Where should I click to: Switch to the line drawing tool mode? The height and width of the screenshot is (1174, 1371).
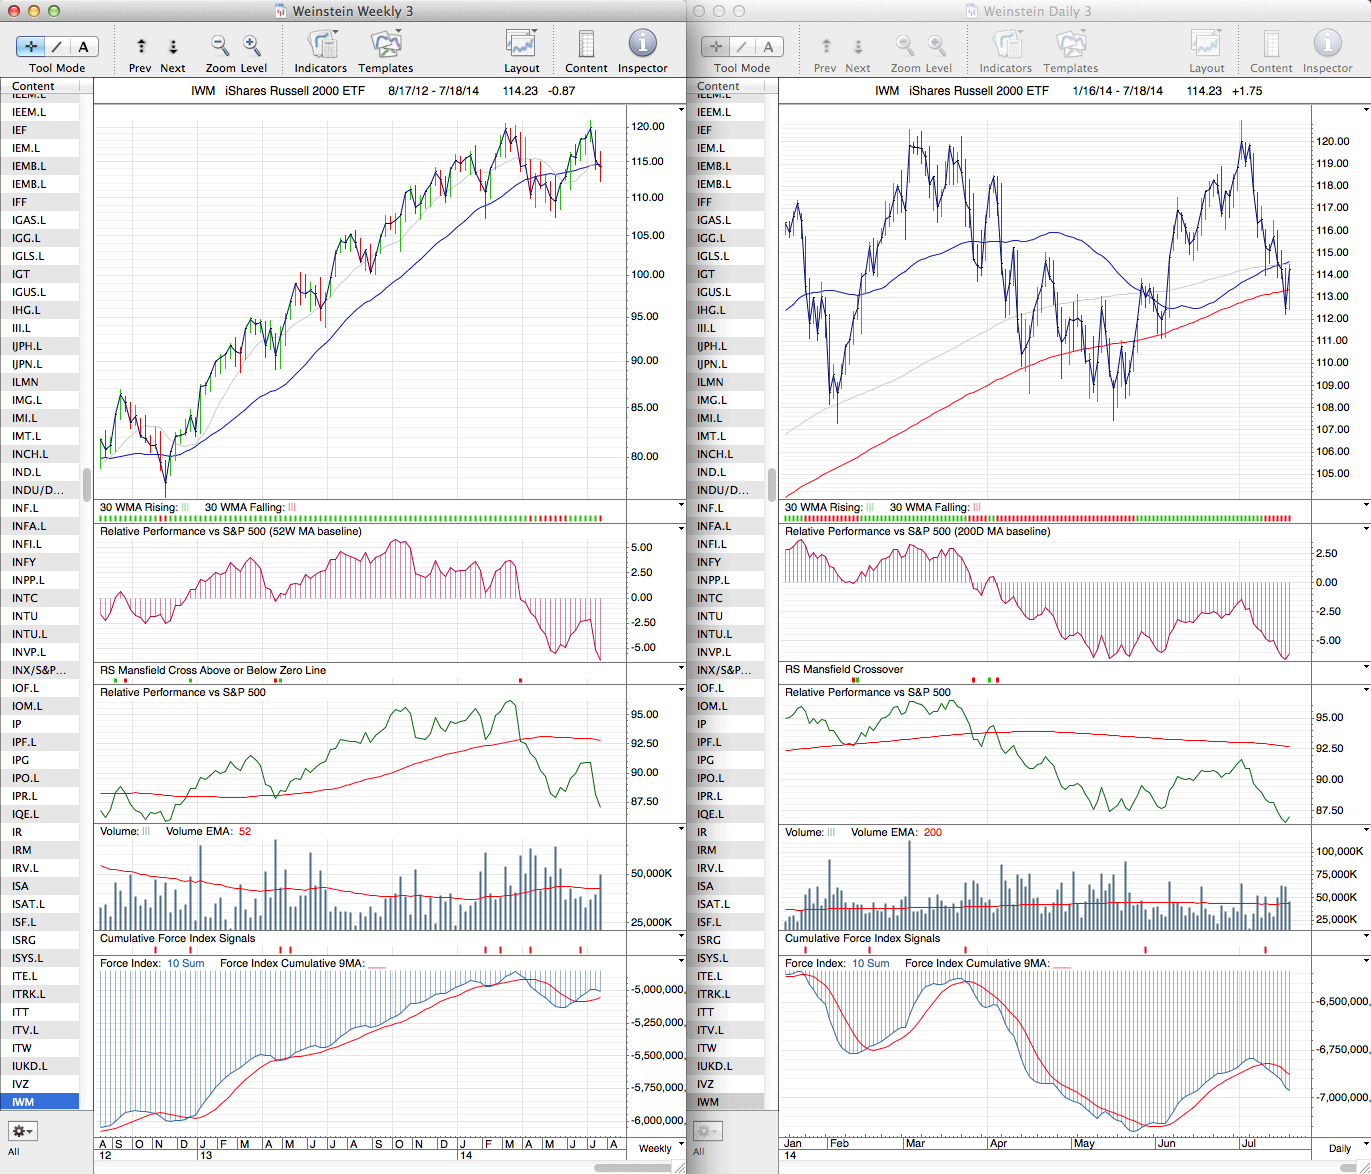click(57, 47)
